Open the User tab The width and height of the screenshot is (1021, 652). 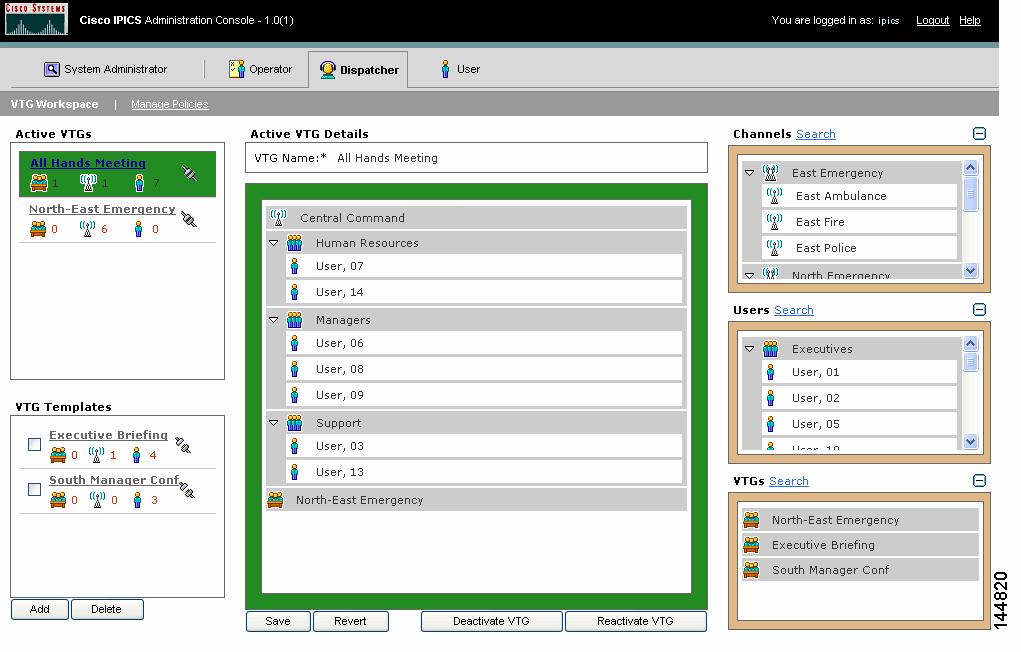[460, 69]
